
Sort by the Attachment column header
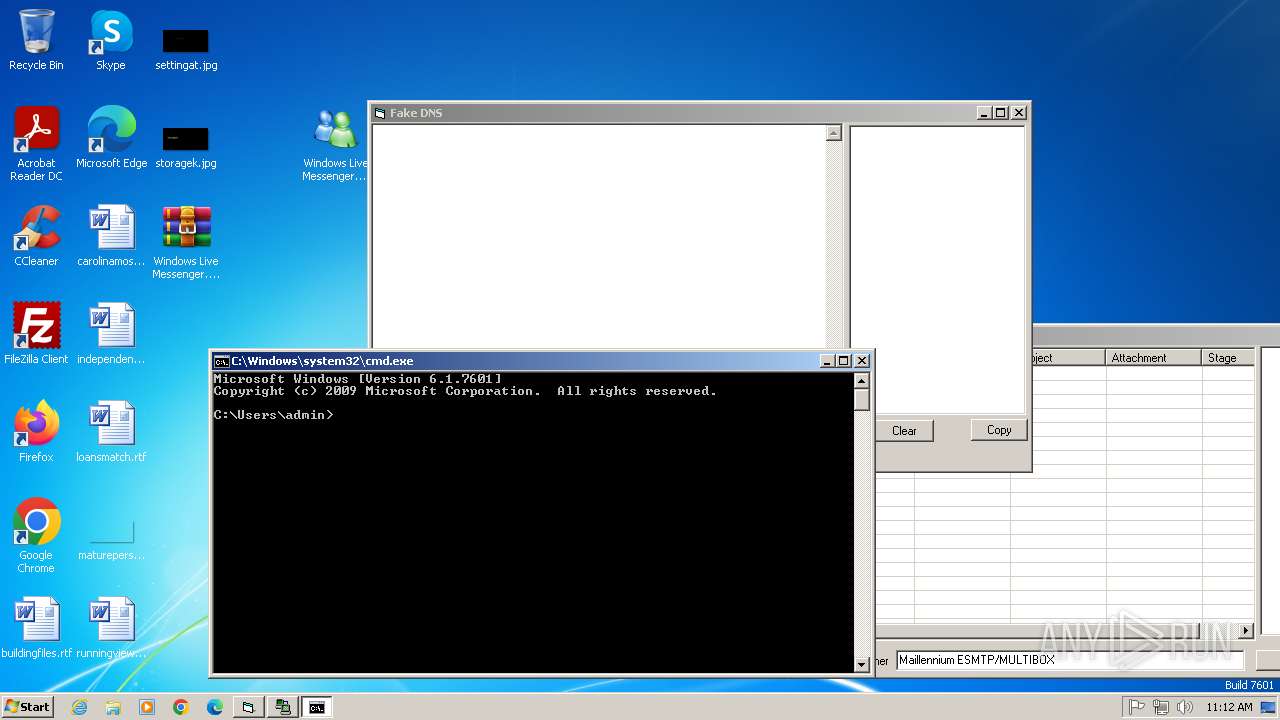click(x=1153, y=358)
